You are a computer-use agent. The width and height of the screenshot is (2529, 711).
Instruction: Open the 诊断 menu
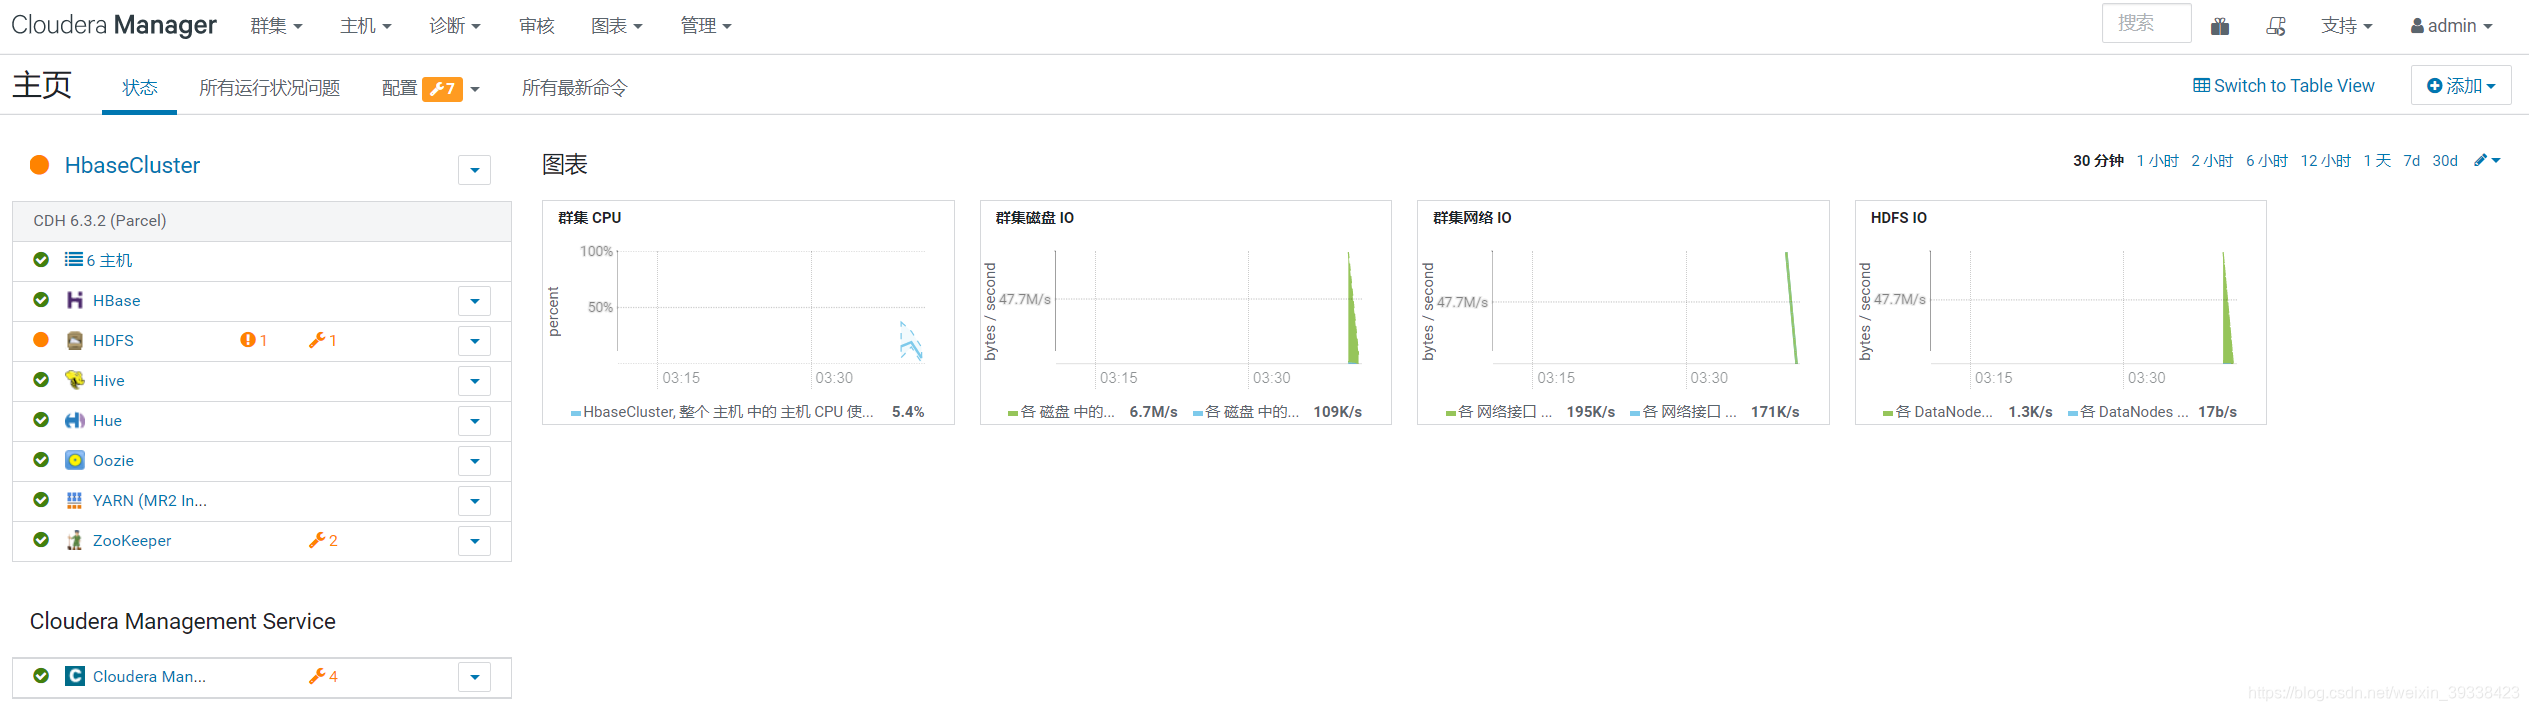pyautogui.click(x=455, y=26)
